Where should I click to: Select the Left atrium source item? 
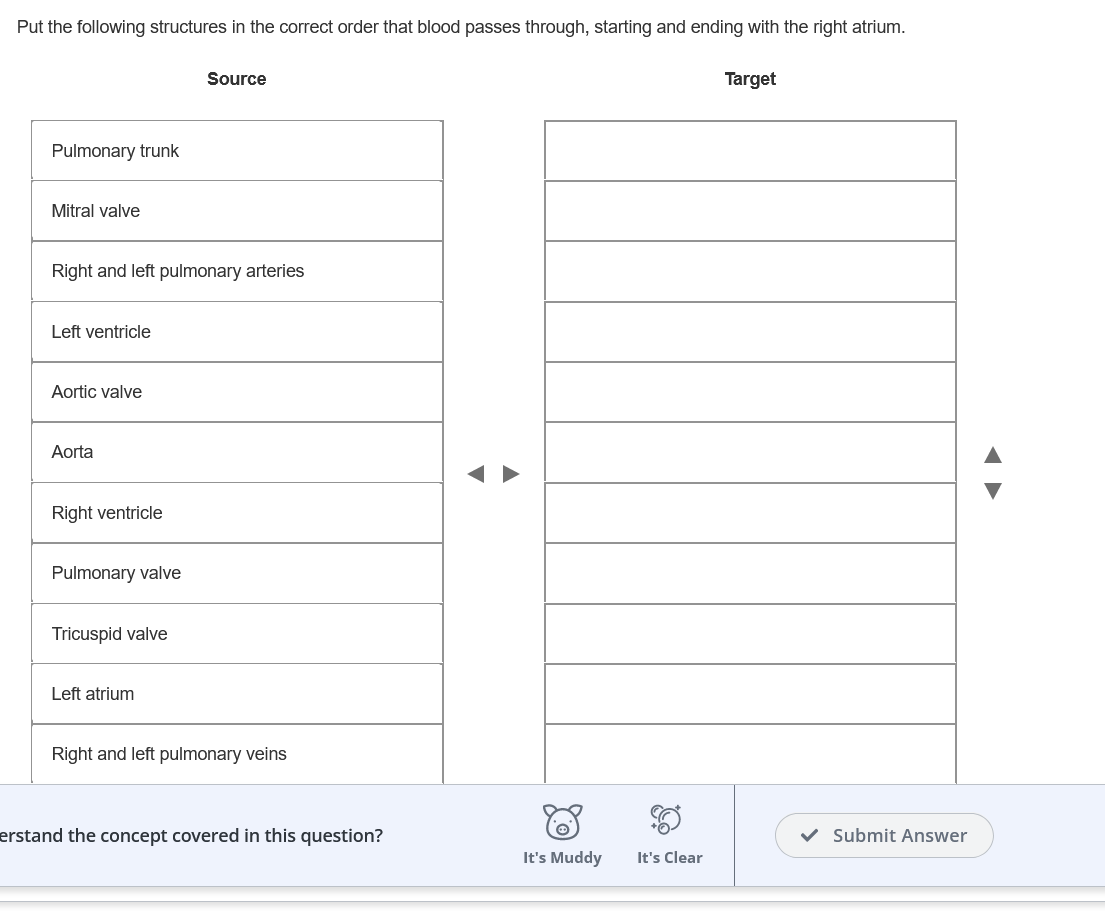[x=237, y=693]
